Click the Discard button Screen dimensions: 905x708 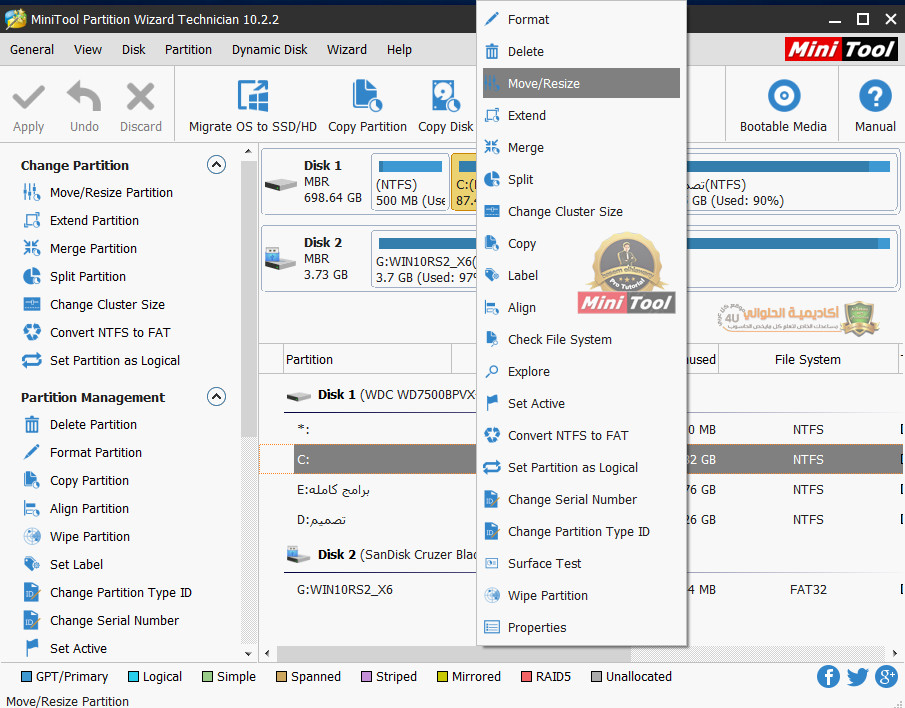click(x=141, y=107)
